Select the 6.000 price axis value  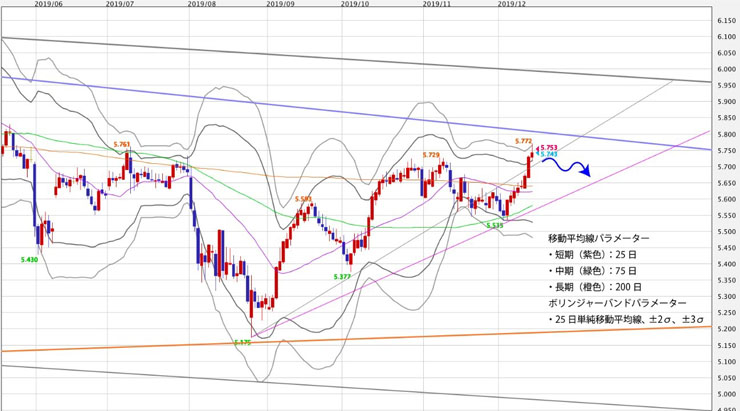727,69
